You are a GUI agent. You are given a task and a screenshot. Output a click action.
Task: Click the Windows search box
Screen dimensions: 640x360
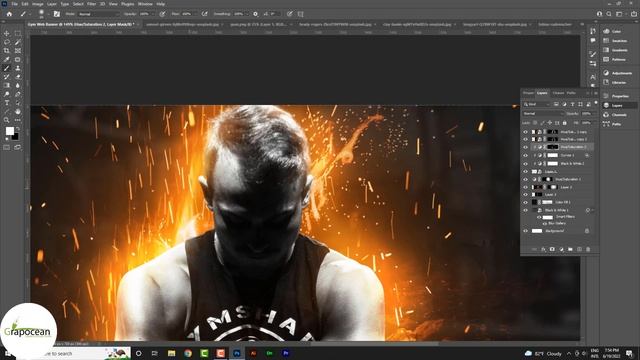pos(73,353)
